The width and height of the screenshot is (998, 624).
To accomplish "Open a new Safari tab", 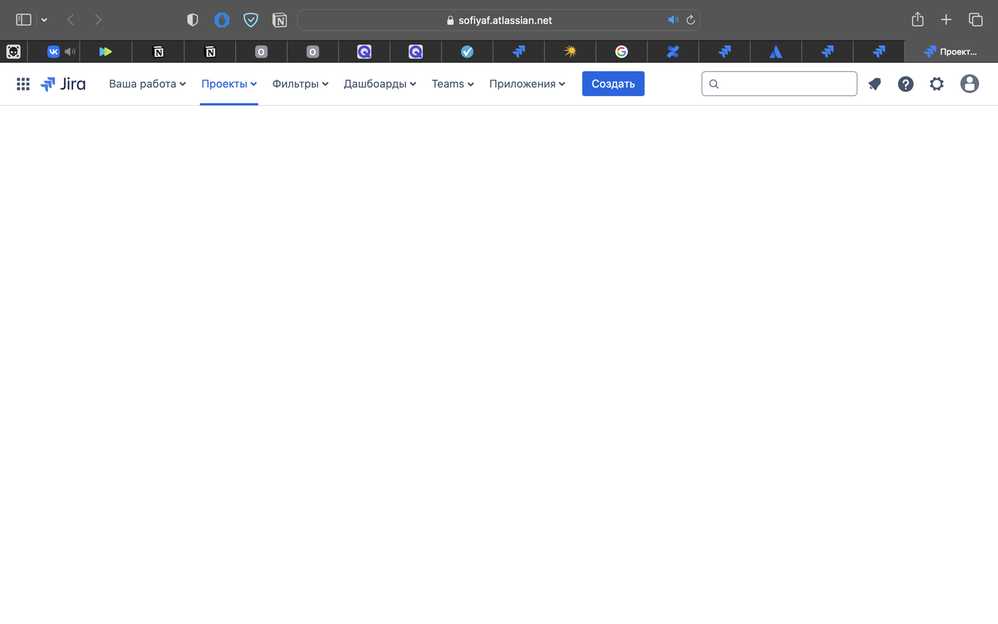I will (x=946, y=20).
